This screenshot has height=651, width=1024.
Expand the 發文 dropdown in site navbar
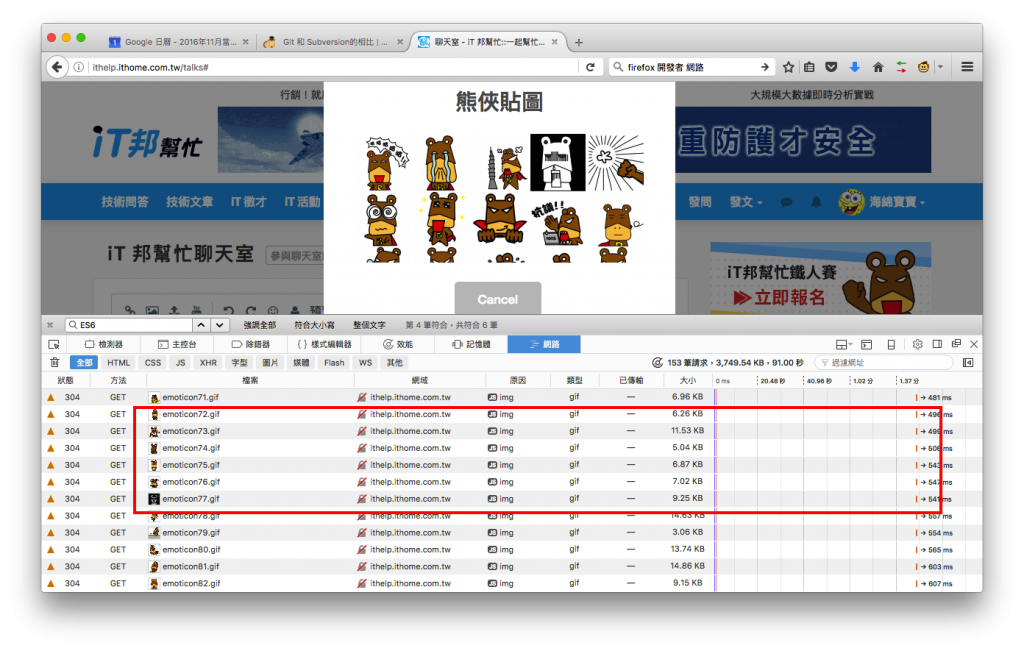(746, 202)
